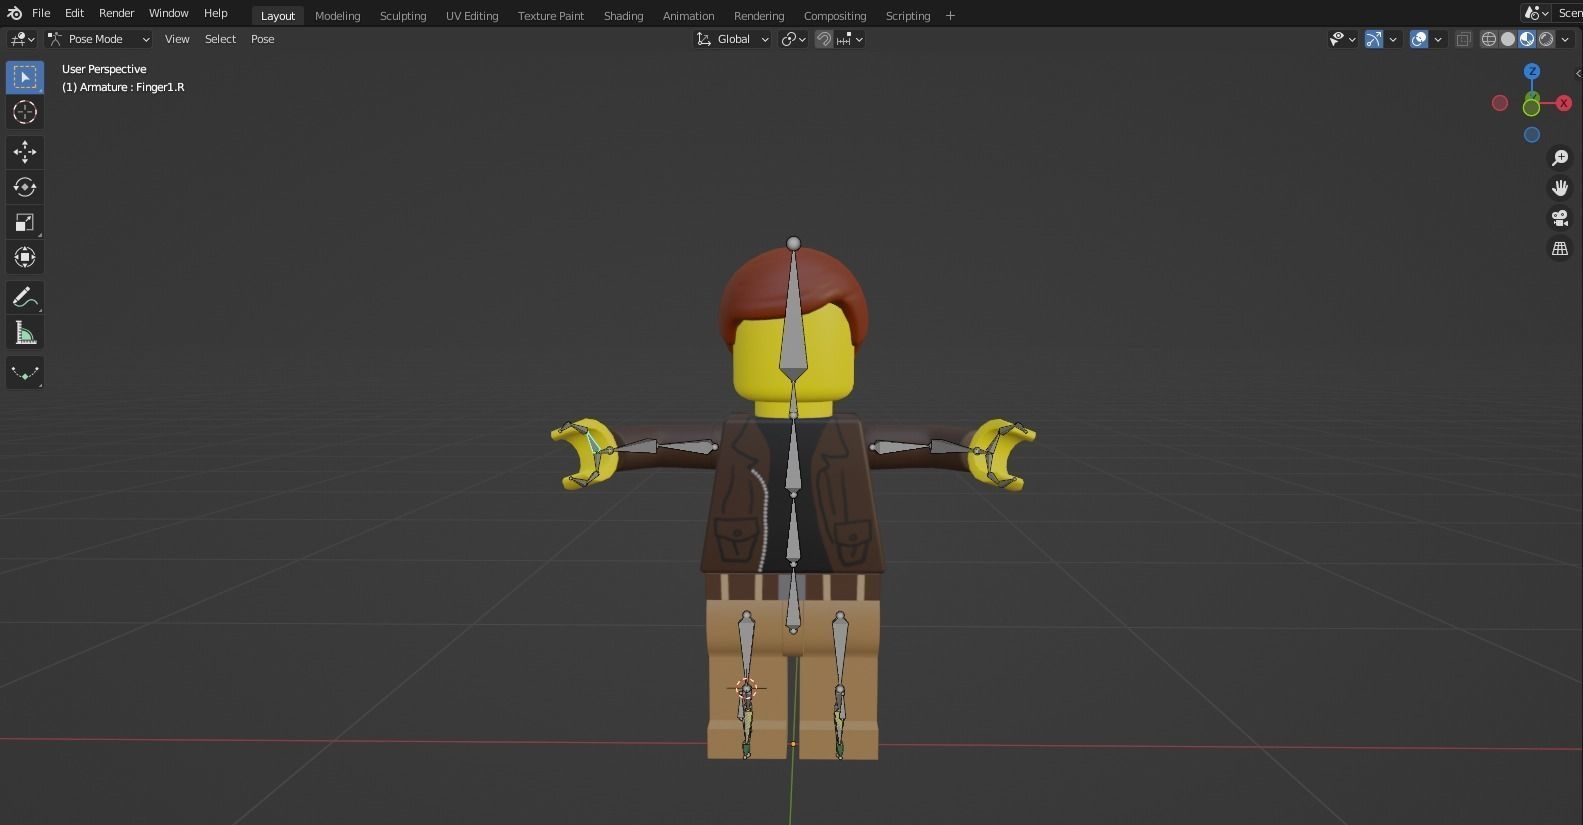Click the negative X axis gizmo circle
This screenshot has height=825, width=1583.
pyautogui.click(x=1500, y=103)
